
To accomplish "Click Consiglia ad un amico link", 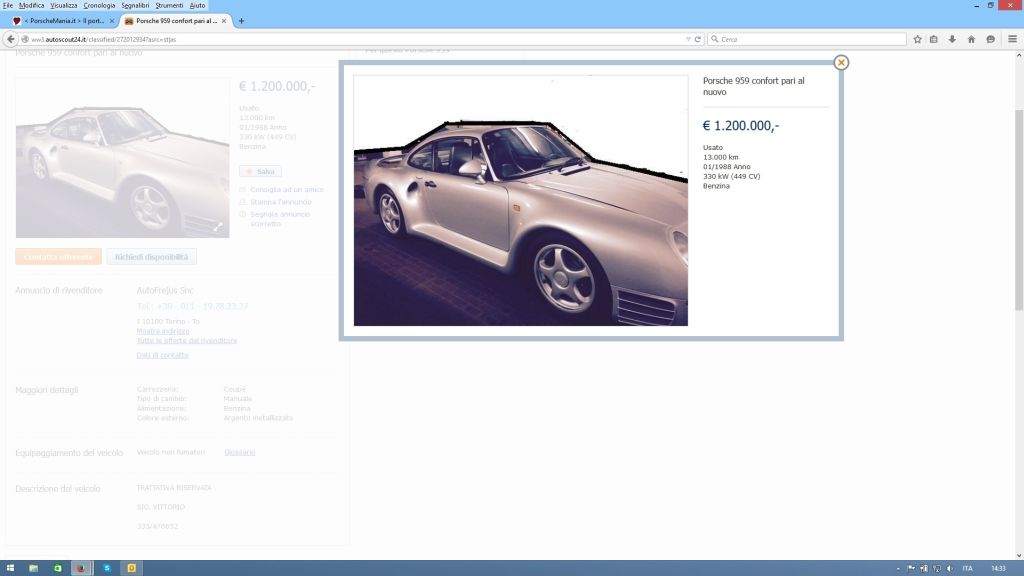I will [287, 189].
